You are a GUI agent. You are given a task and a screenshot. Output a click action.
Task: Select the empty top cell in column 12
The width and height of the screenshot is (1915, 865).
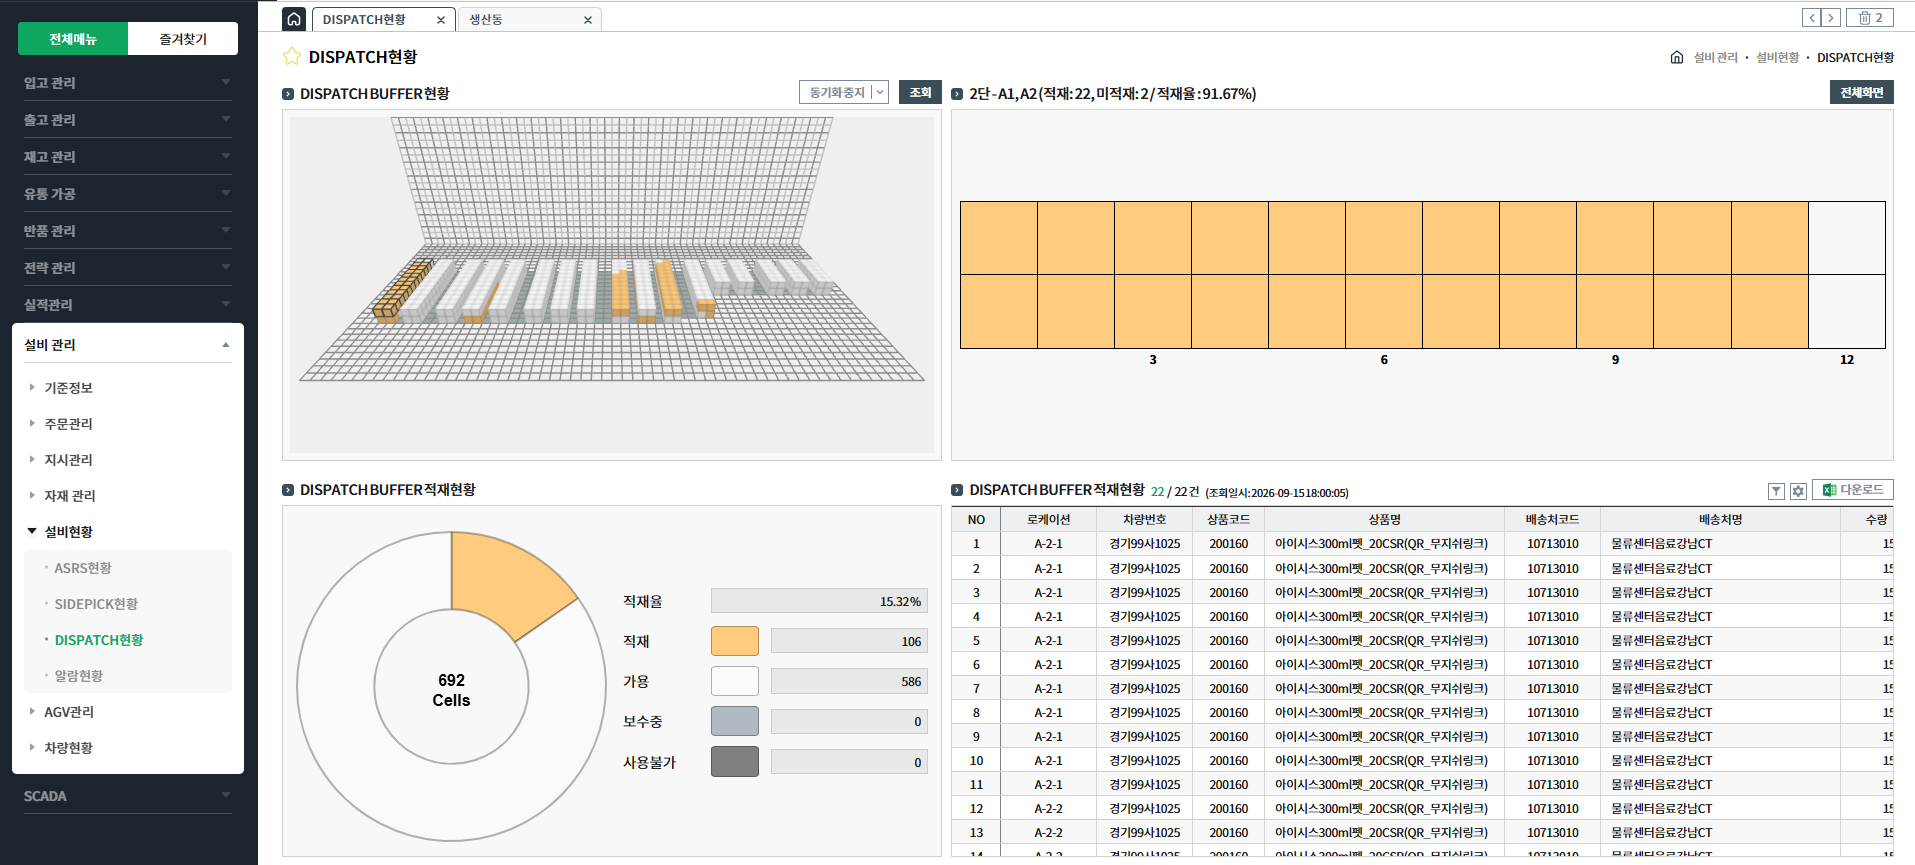coord(1846,238)
